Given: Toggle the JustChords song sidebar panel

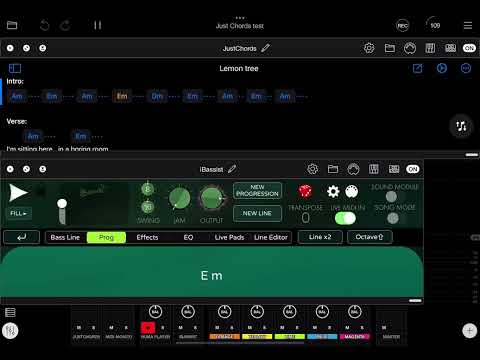Looking at the screenshot, I should coord(15,68).
